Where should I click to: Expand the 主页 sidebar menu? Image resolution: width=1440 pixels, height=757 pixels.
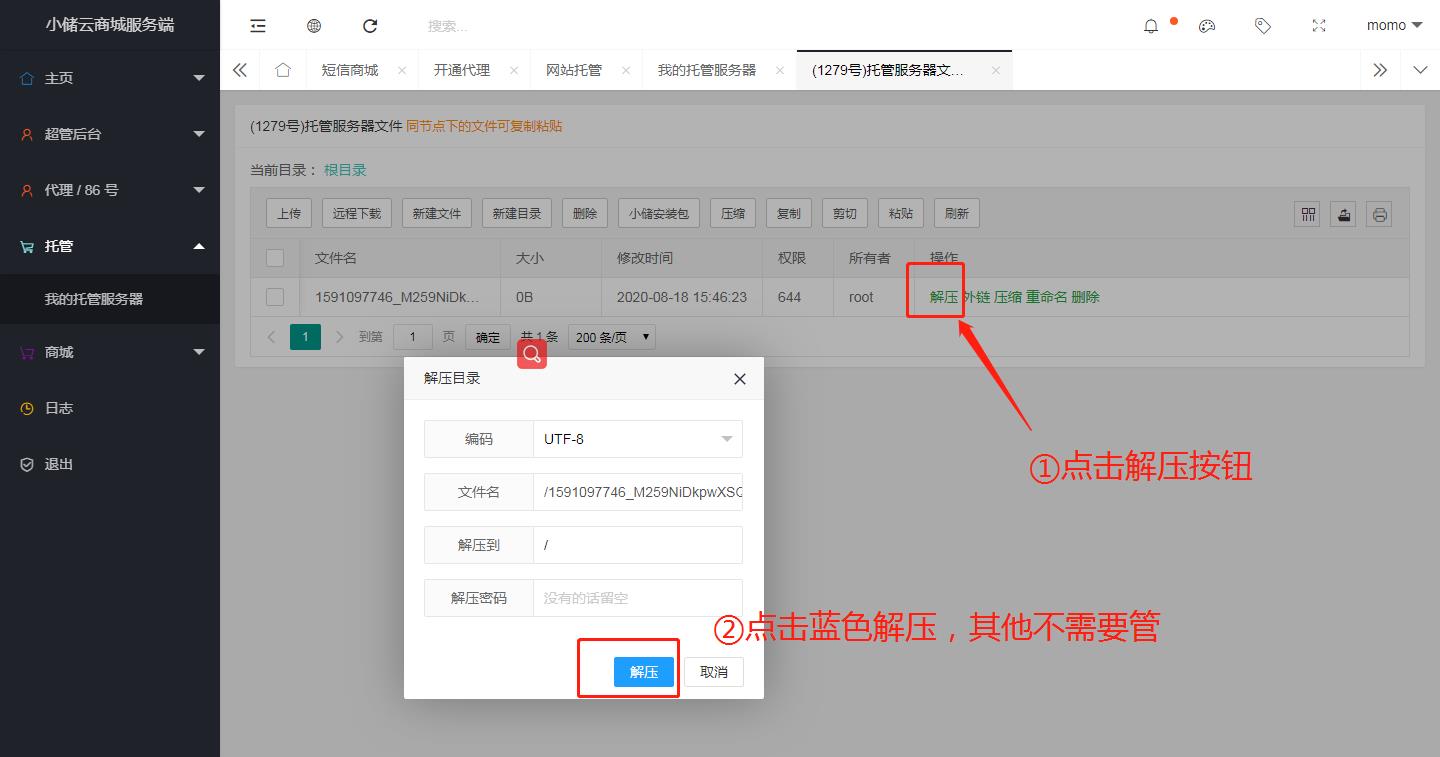110,78
